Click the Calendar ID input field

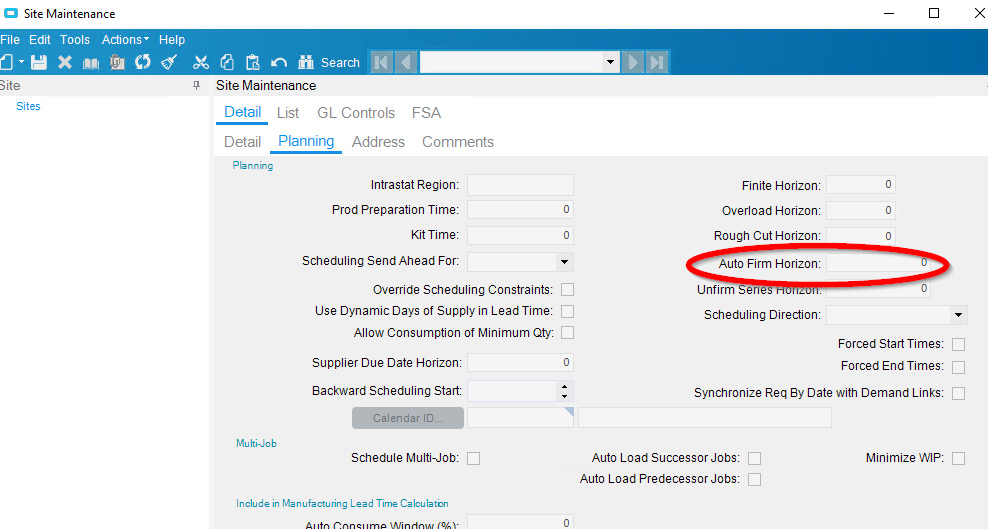(x=520, y=418)
